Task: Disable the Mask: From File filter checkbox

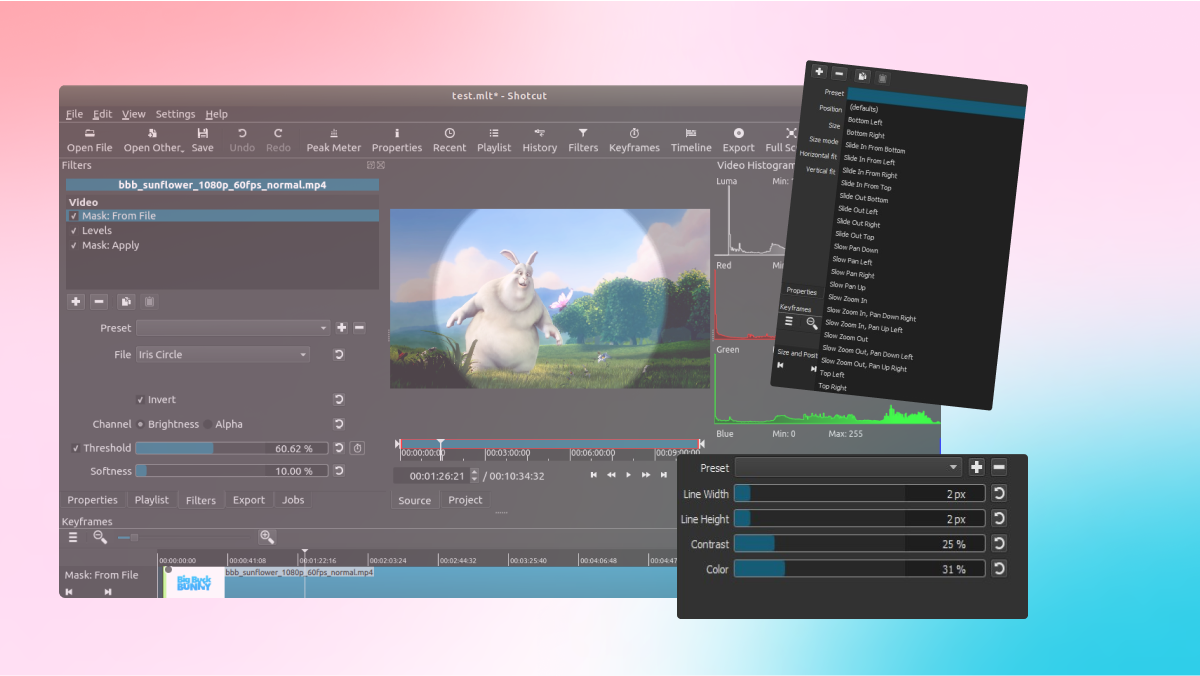Action: pos(74,216)
